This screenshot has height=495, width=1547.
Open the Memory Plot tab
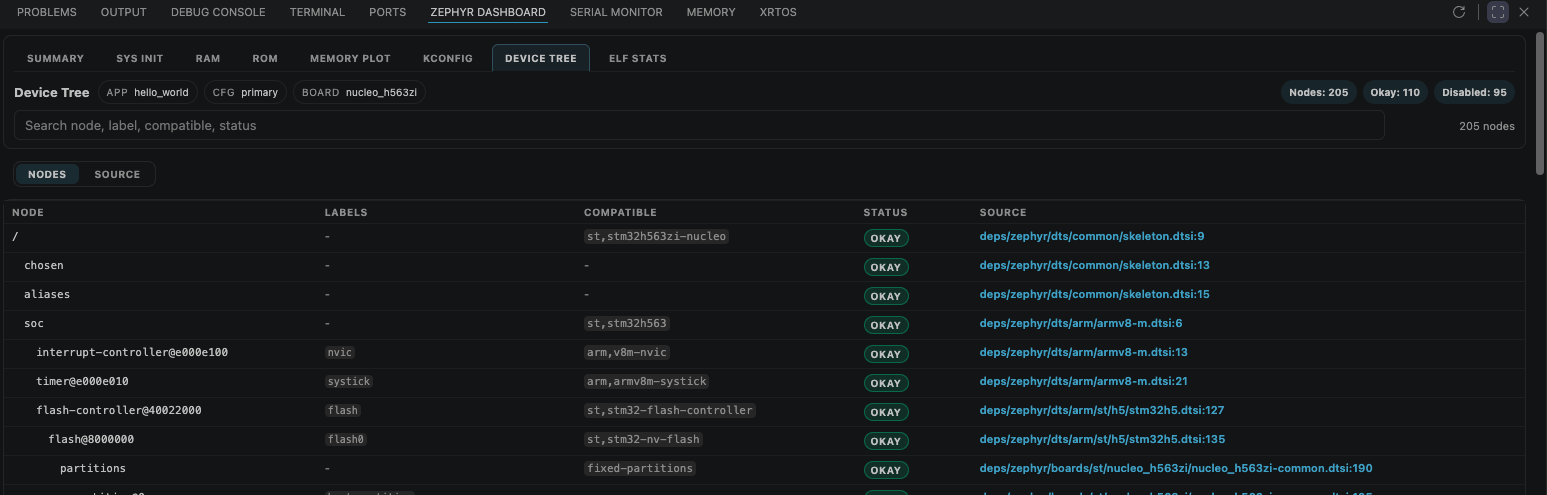pos(350,58)
